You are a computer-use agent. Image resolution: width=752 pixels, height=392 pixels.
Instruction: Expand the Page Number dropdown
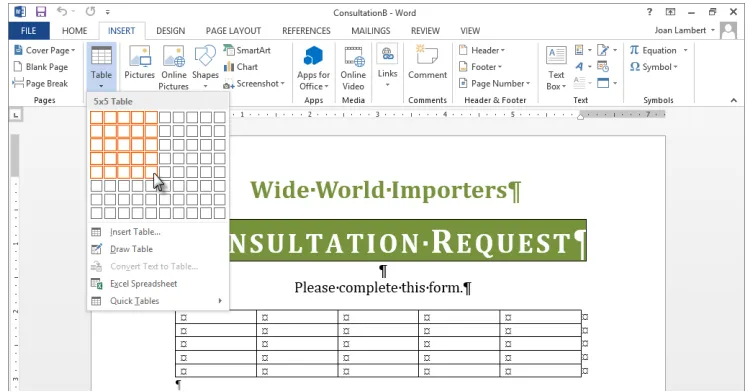tap(495, 83)
